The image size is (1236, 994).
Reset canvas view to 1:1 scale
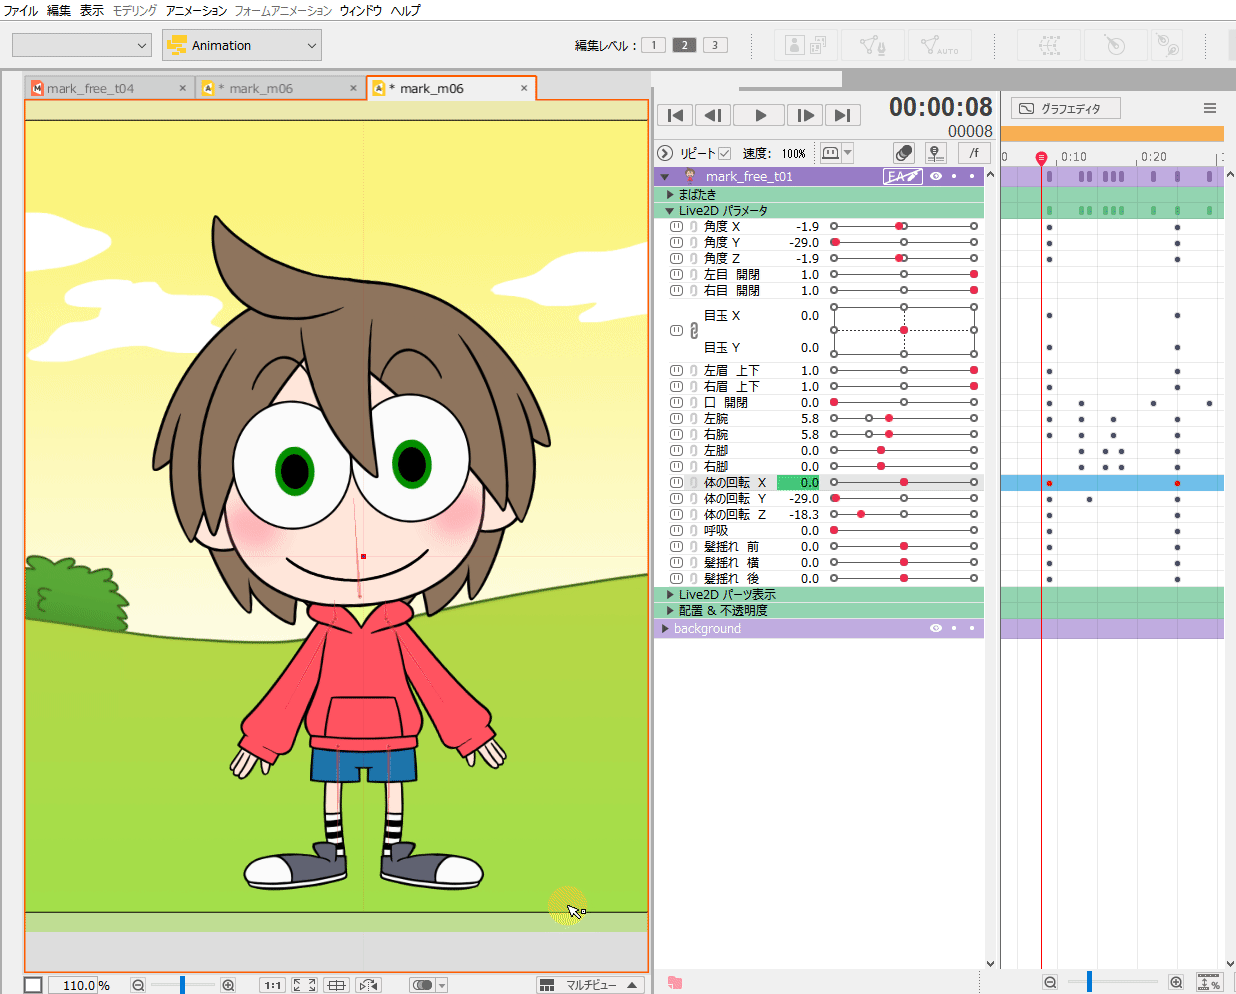[x=272, y=985]
